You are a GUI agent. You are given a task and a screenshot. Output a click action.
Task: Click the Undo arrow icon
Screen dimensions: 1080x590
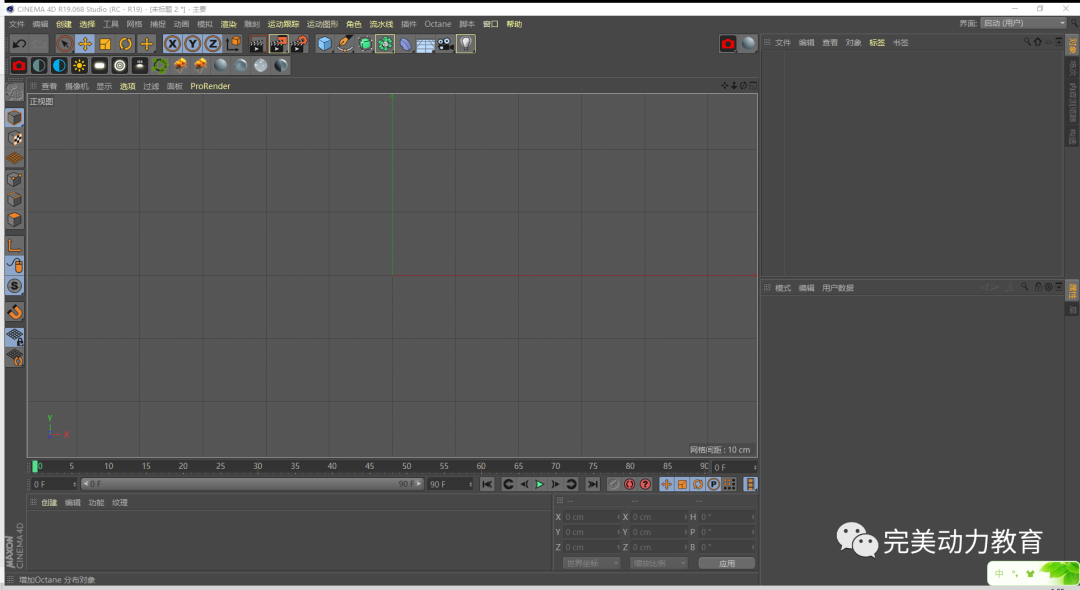[x=19, y=44]
